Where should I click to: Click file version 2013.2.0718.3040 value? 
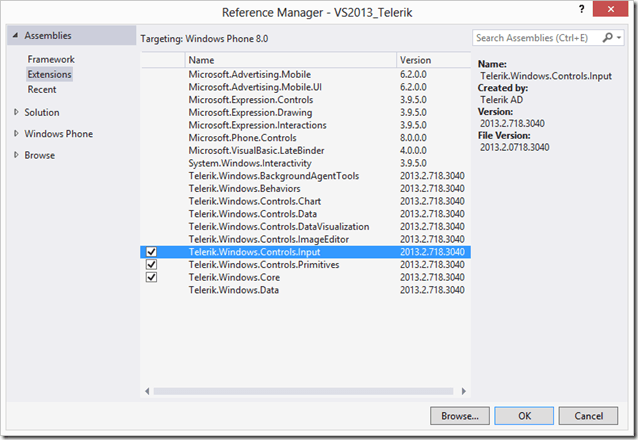pos(514,147)
